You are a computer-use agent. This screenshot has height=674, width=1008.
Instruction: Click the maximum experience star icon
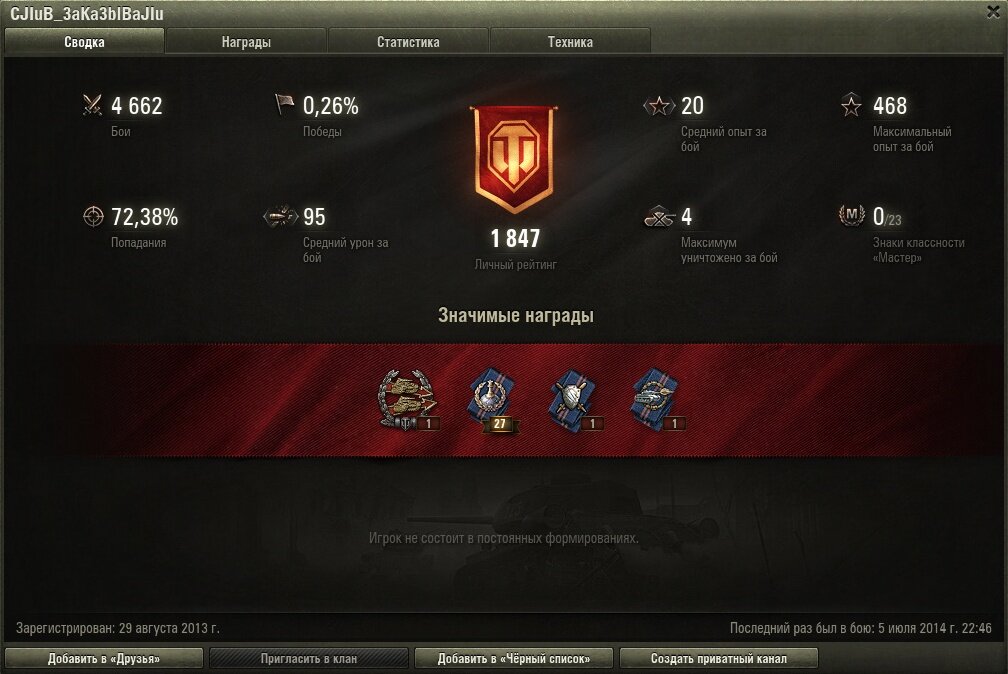point(851,105)
